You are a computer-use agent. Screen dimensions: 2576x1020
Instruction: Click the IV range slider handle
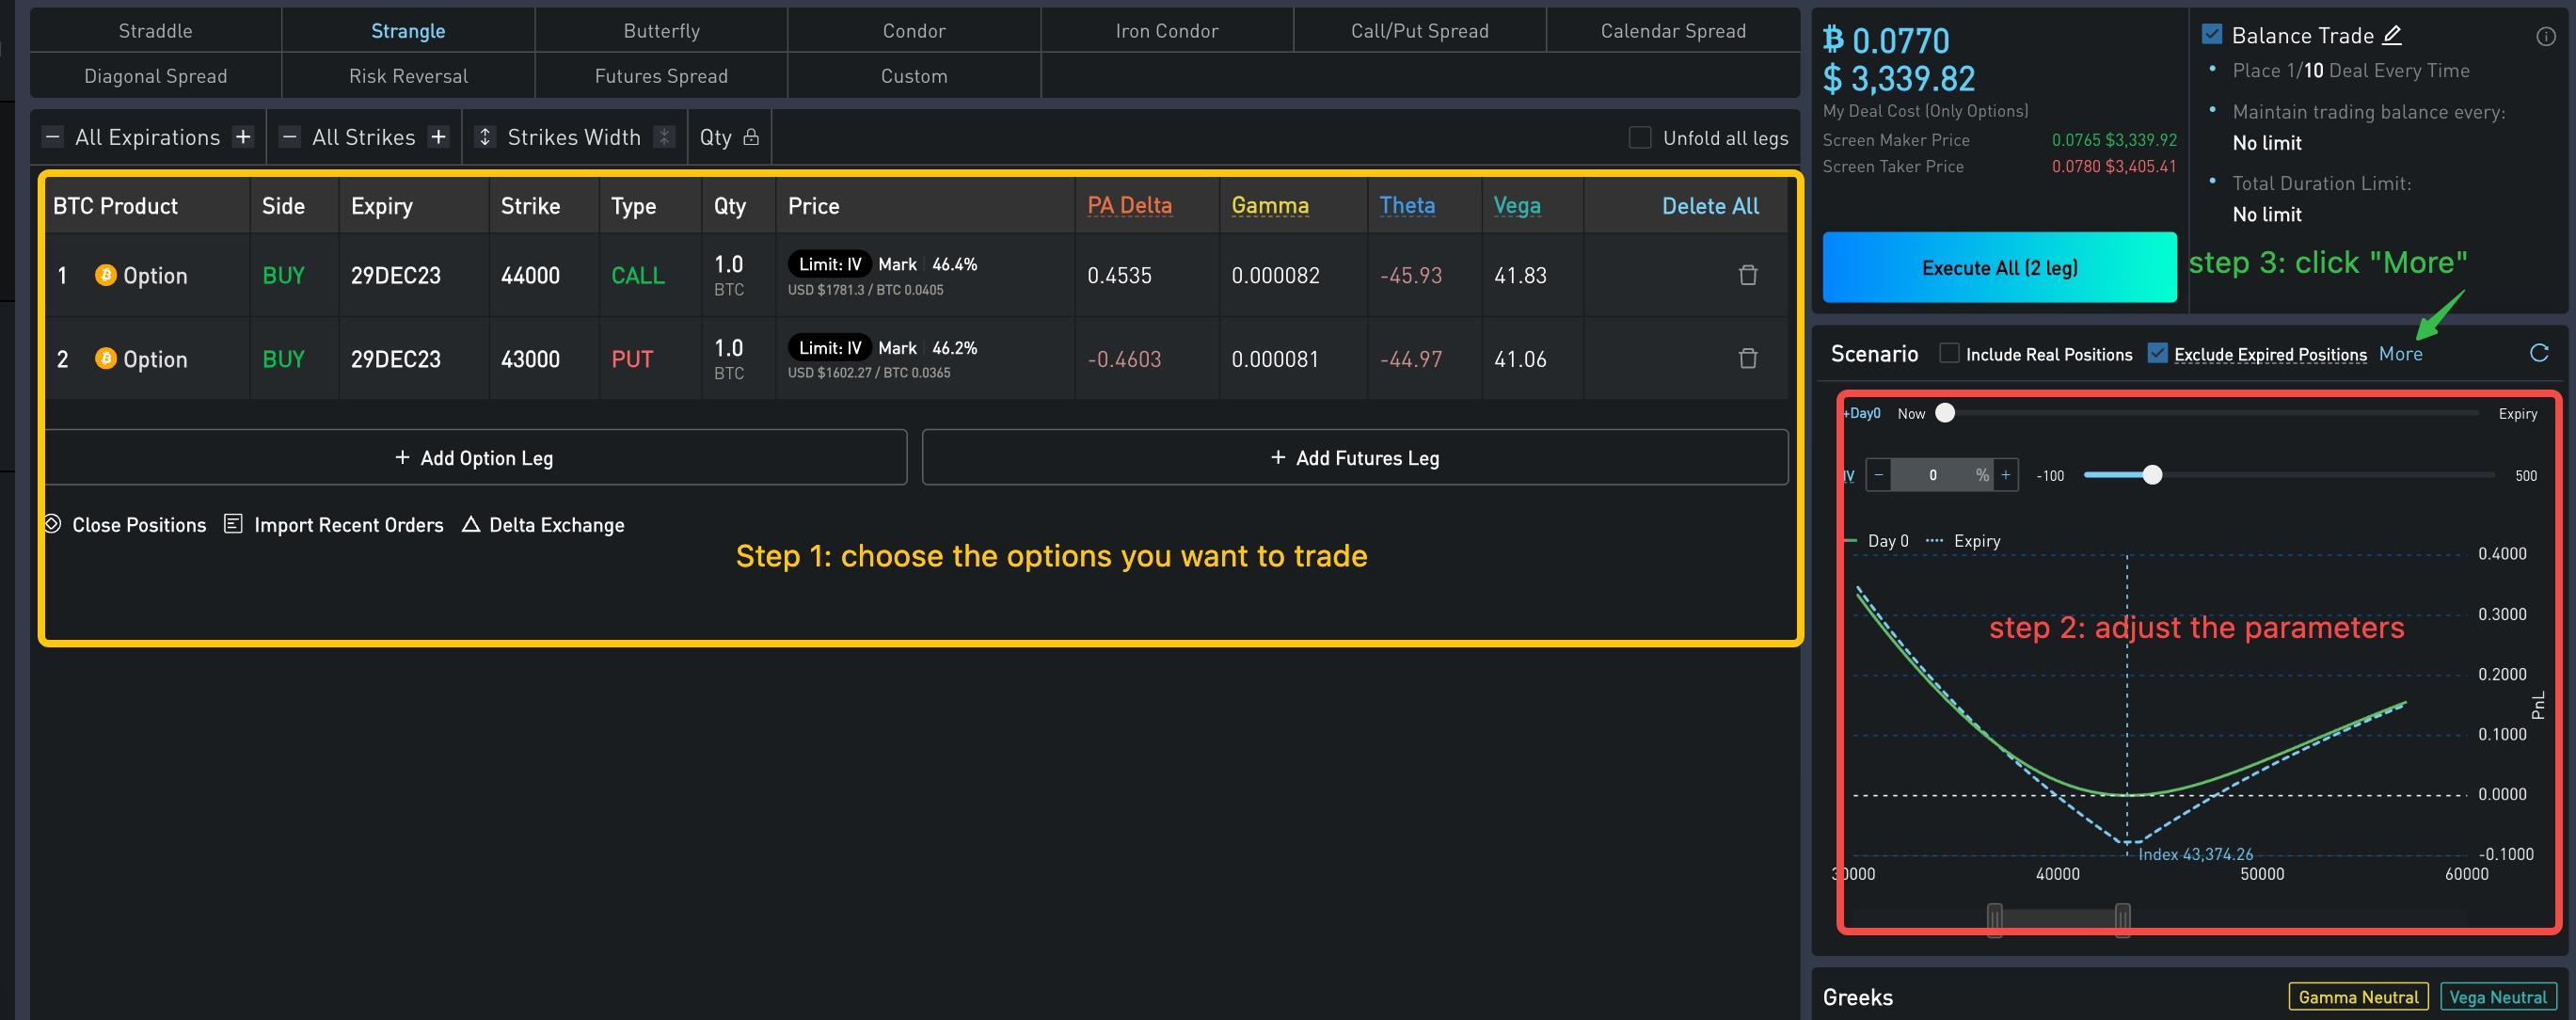click(2152, 475)
